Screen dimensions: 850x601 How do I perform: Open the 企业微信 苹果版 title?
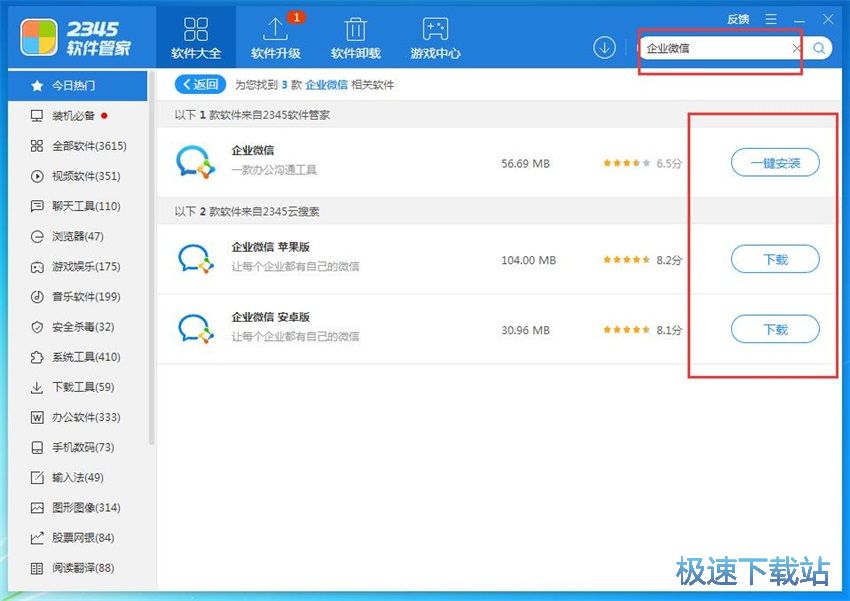tap(271, 247)
